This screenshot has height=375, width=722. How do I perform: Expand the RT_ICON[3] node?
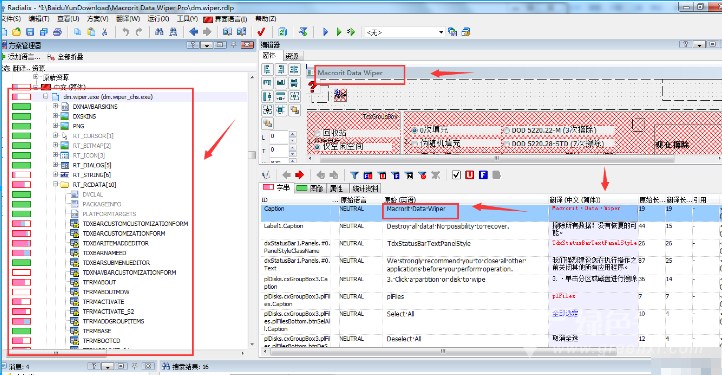tap(55, 155)
